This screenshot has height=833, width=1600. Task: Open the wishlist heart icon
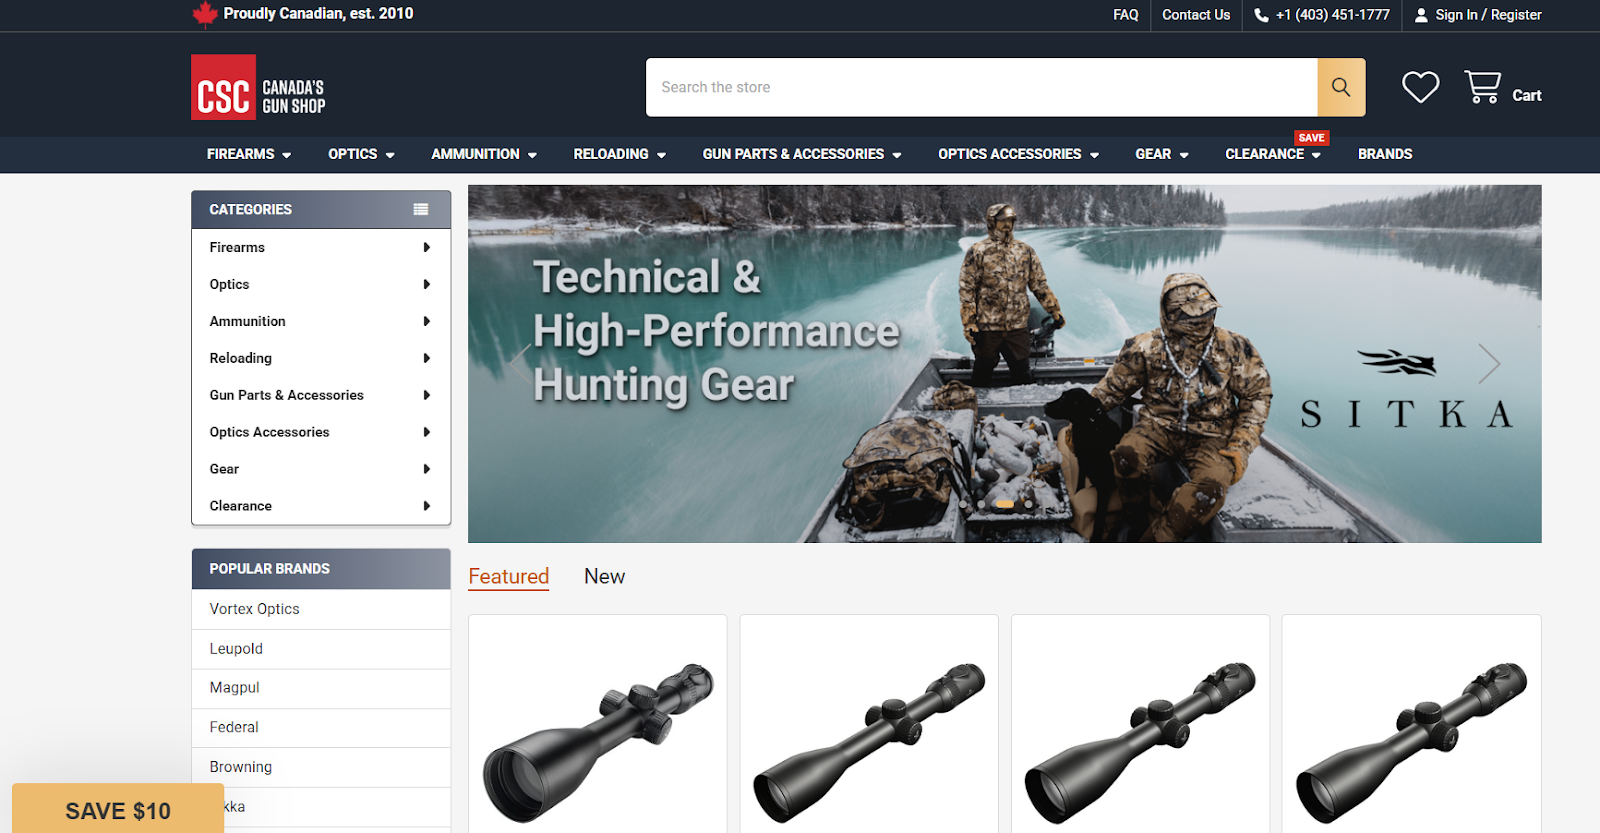[x=1420, y=87]
